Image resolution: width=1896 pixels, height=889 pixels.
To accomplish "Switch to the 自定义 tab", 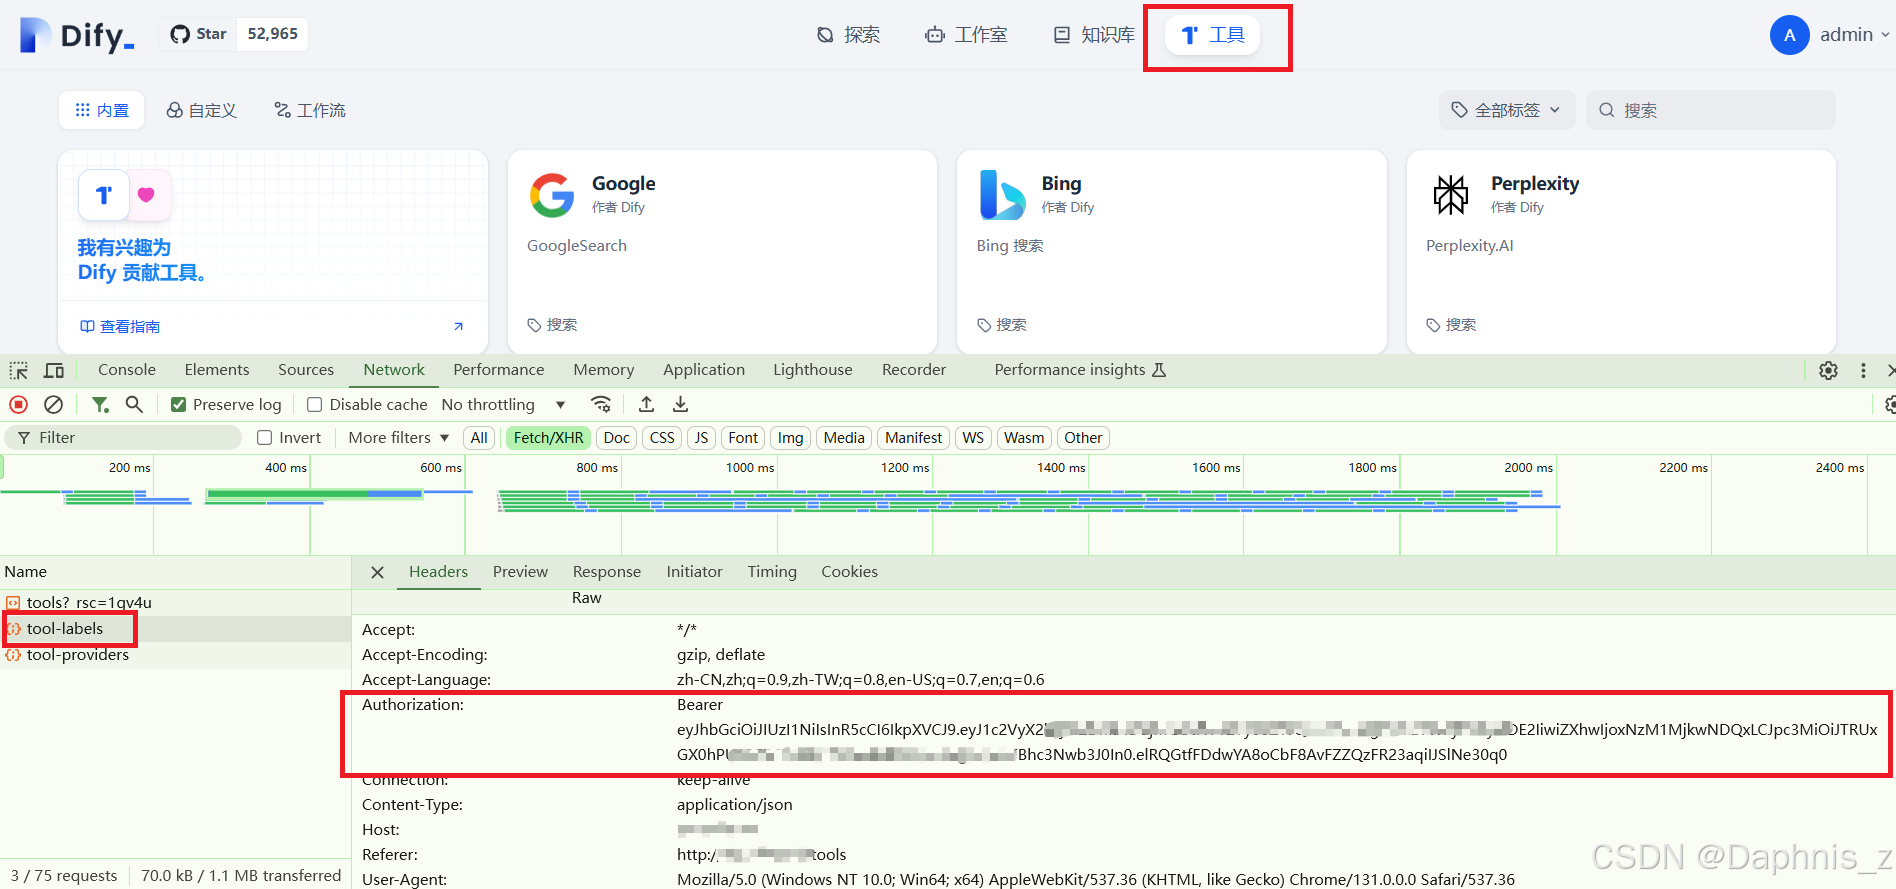I will coord(201,110).
